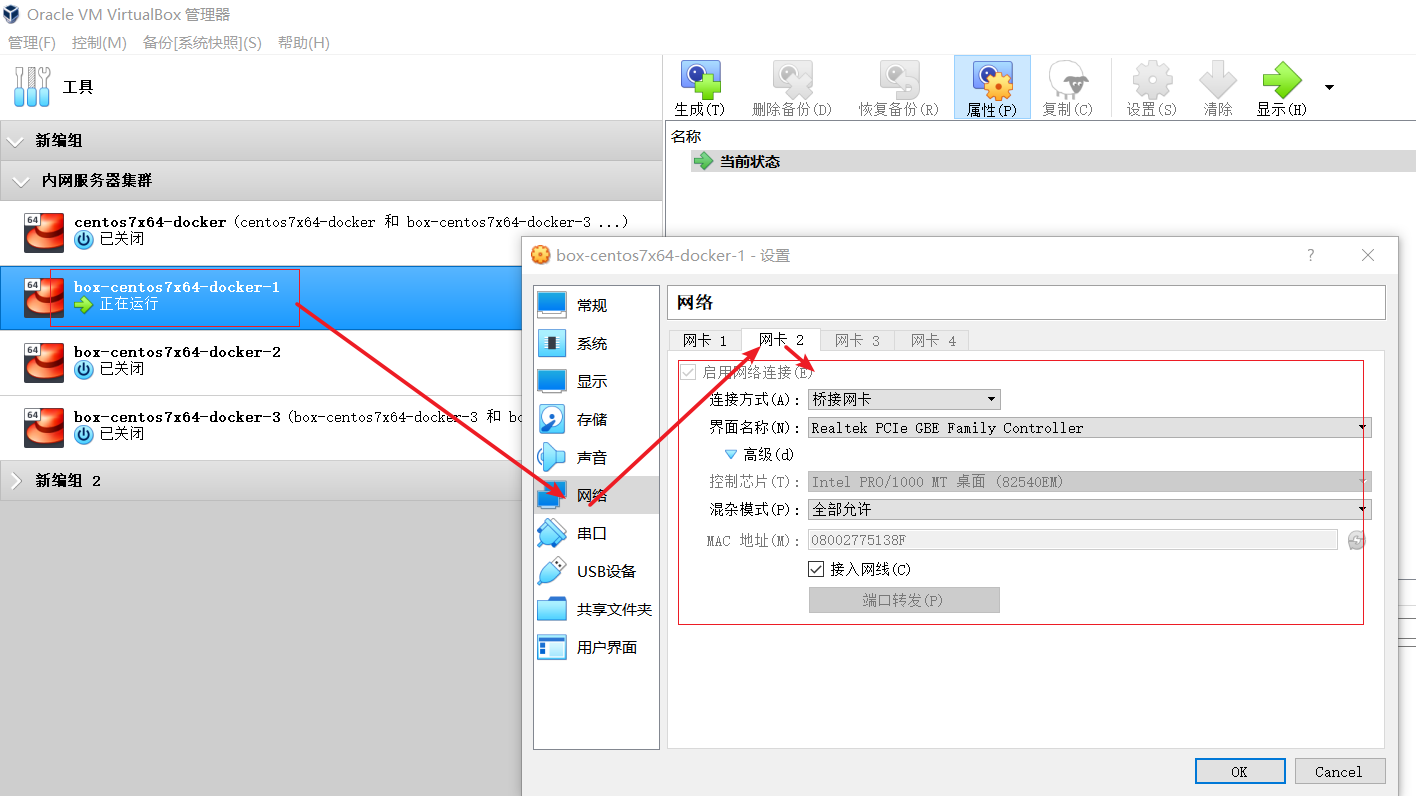Select the USB设备 settings category

pos(596,571)
